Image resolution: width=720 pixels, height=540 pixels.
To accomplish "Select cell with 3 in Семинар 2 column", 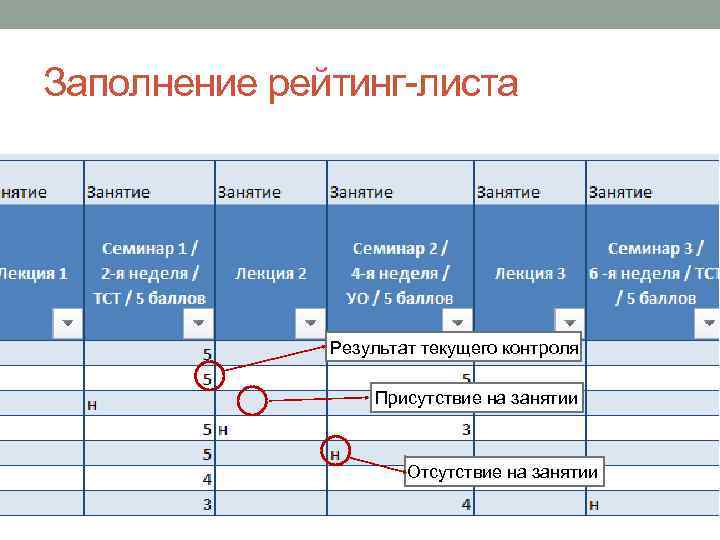I will (400, 429).
